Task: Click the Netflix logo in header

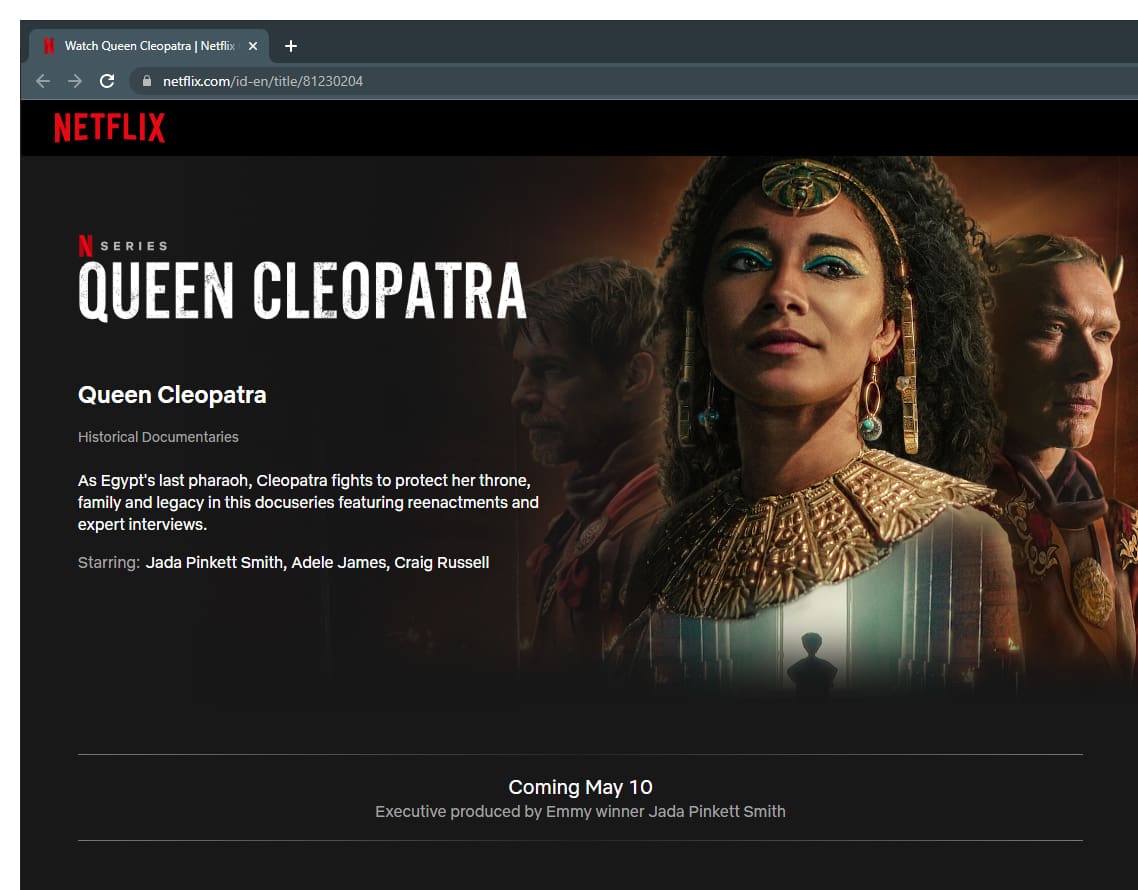Action: 110,127
